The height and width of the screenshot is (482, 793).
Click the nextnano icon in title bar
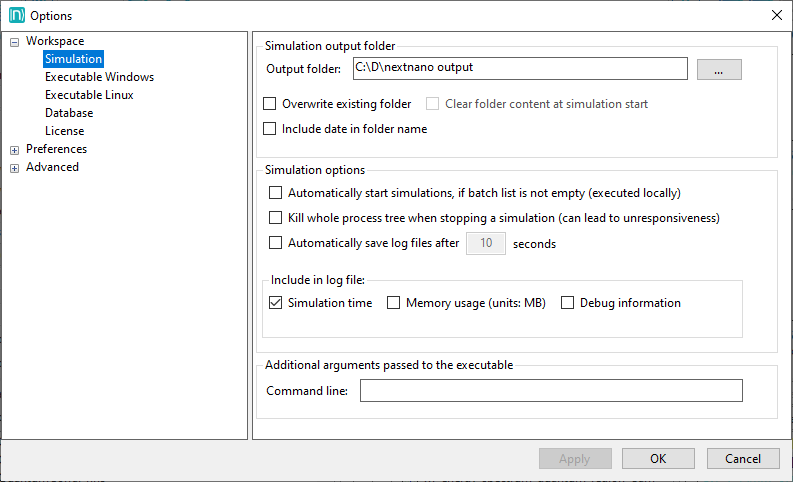(x=16, y=15)
